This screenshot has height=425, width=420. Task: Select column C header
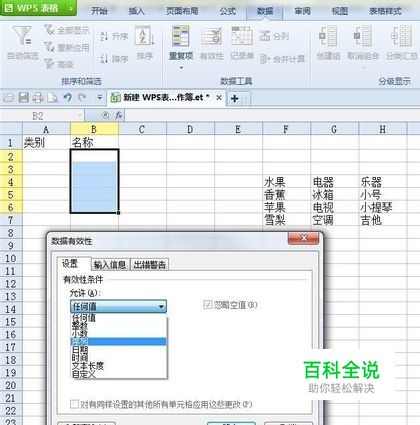142,129
